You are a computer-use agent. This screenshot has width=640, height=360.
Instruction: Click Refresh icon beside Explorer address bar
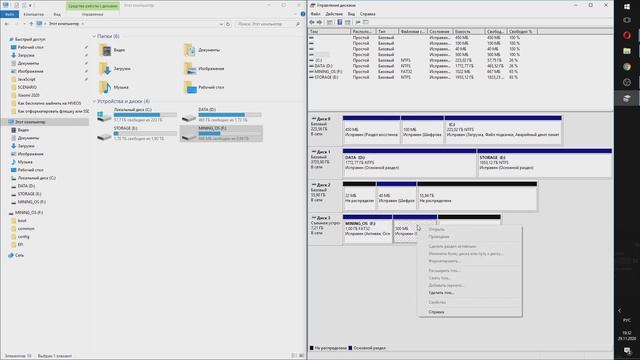coord(228,24)
